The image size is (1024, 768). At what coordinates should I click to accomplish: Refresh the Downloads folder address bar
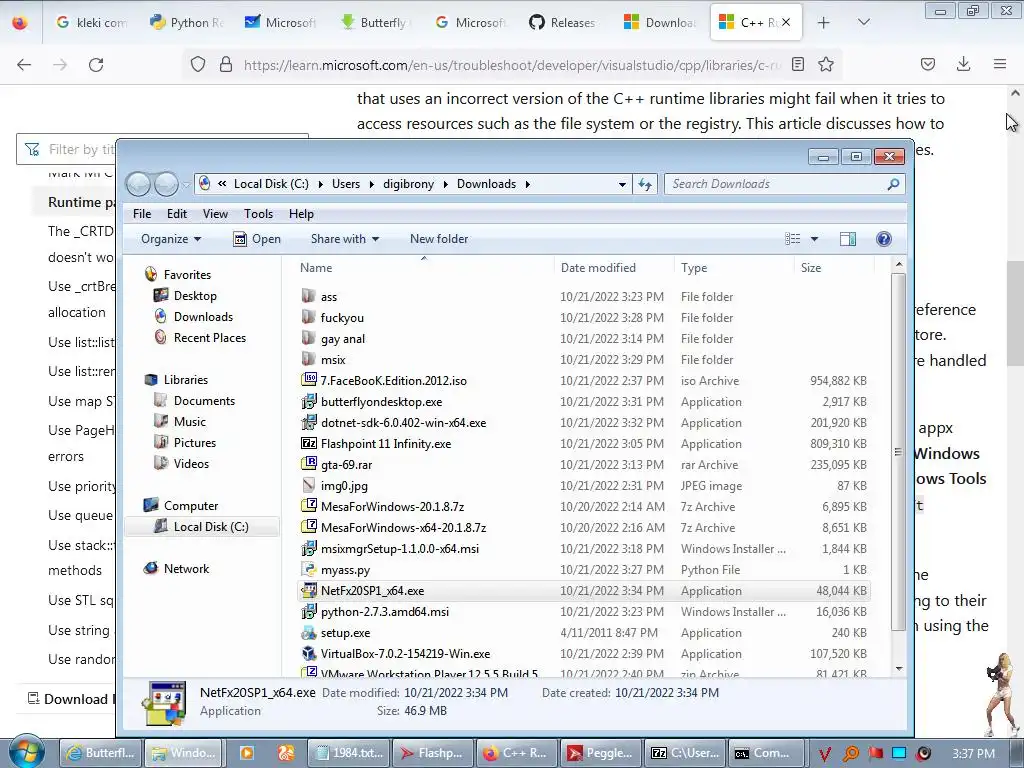645,184
